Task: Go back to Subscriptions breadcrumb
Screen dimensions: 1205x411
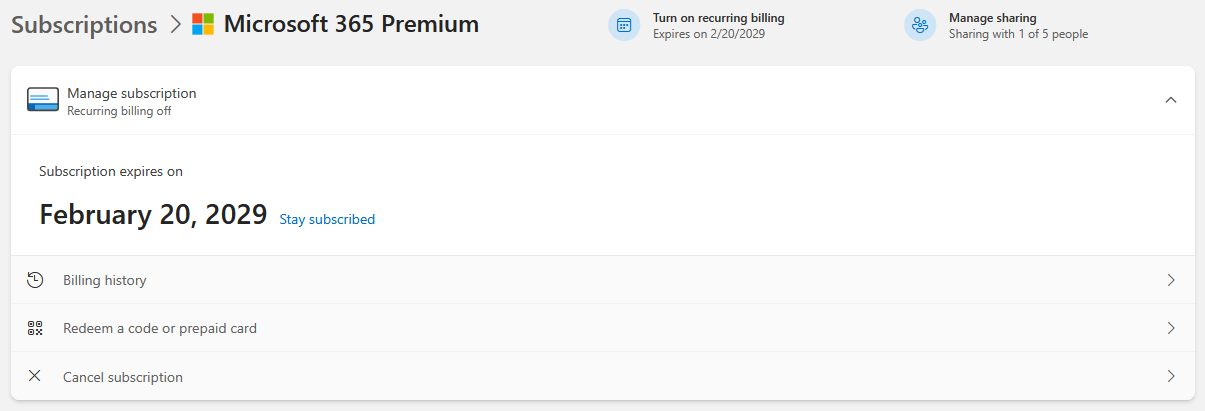Action: pos(84,25)
